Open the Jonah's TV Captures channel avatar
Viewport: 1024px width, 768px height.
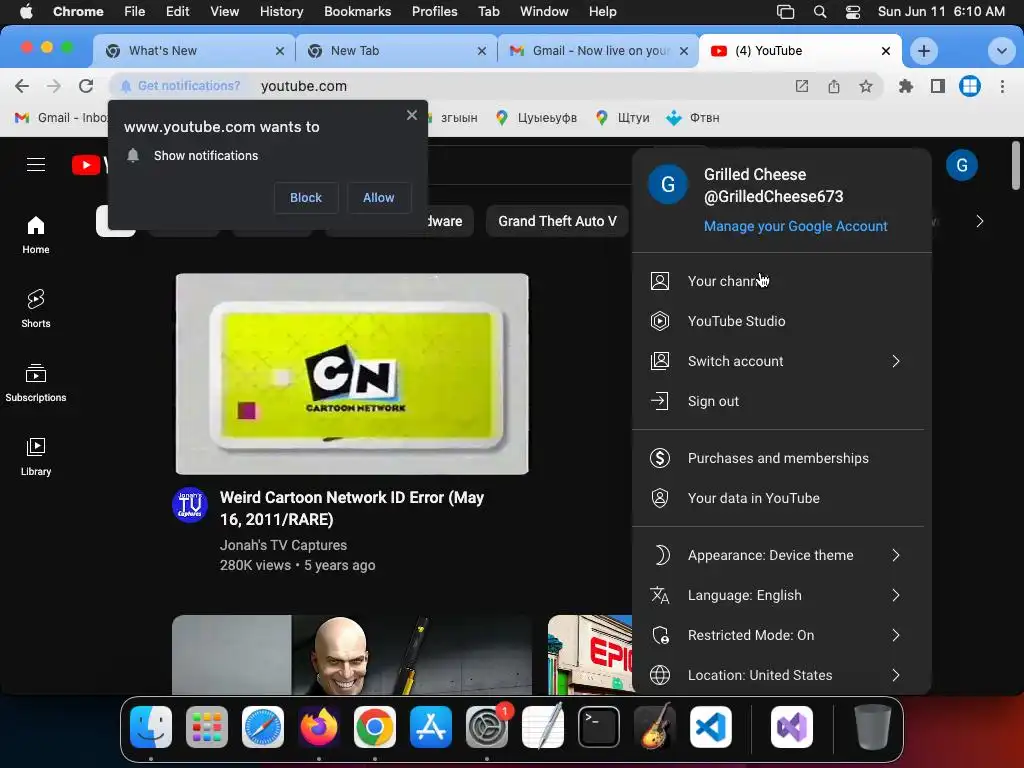click(x=190, y=505)
